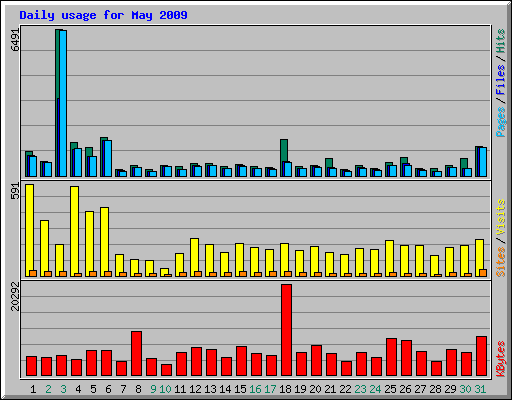Click the green day 10 axis label

coord(165,389)
